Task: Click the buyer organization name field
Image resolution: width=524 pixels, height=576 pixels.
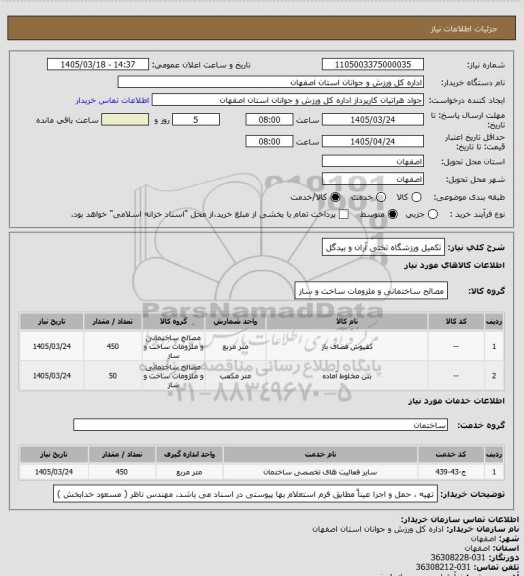Action: click(270, 82)
